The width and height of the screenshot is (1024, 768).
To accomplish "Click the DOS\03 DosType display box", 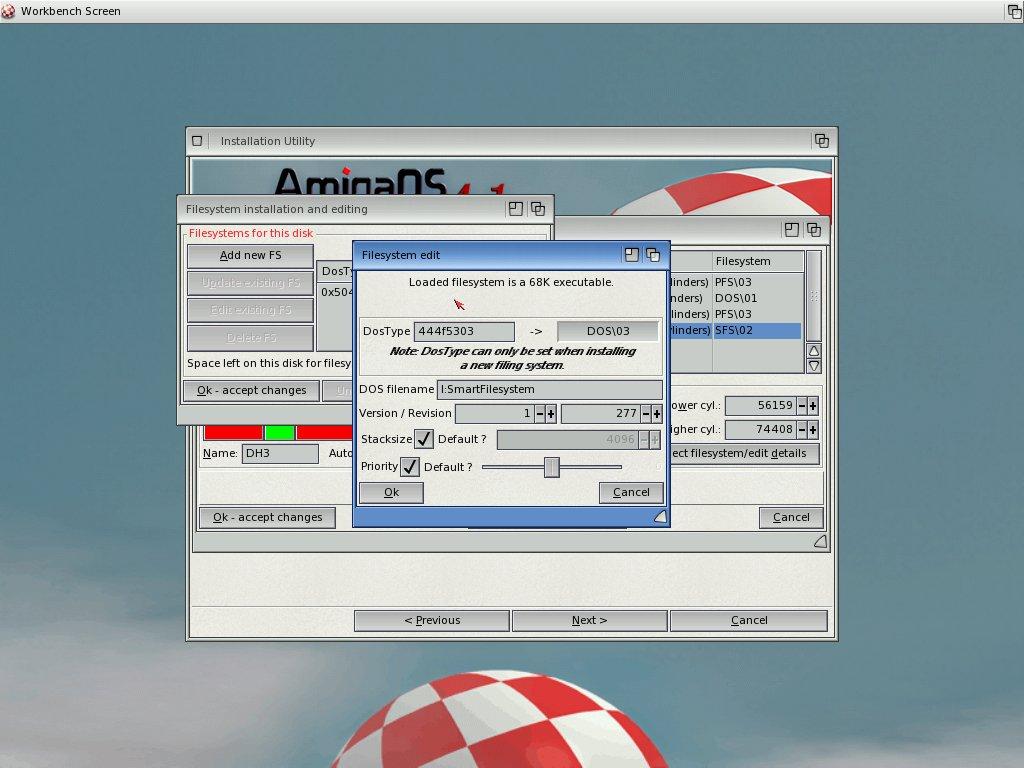I will coord(608,331).
